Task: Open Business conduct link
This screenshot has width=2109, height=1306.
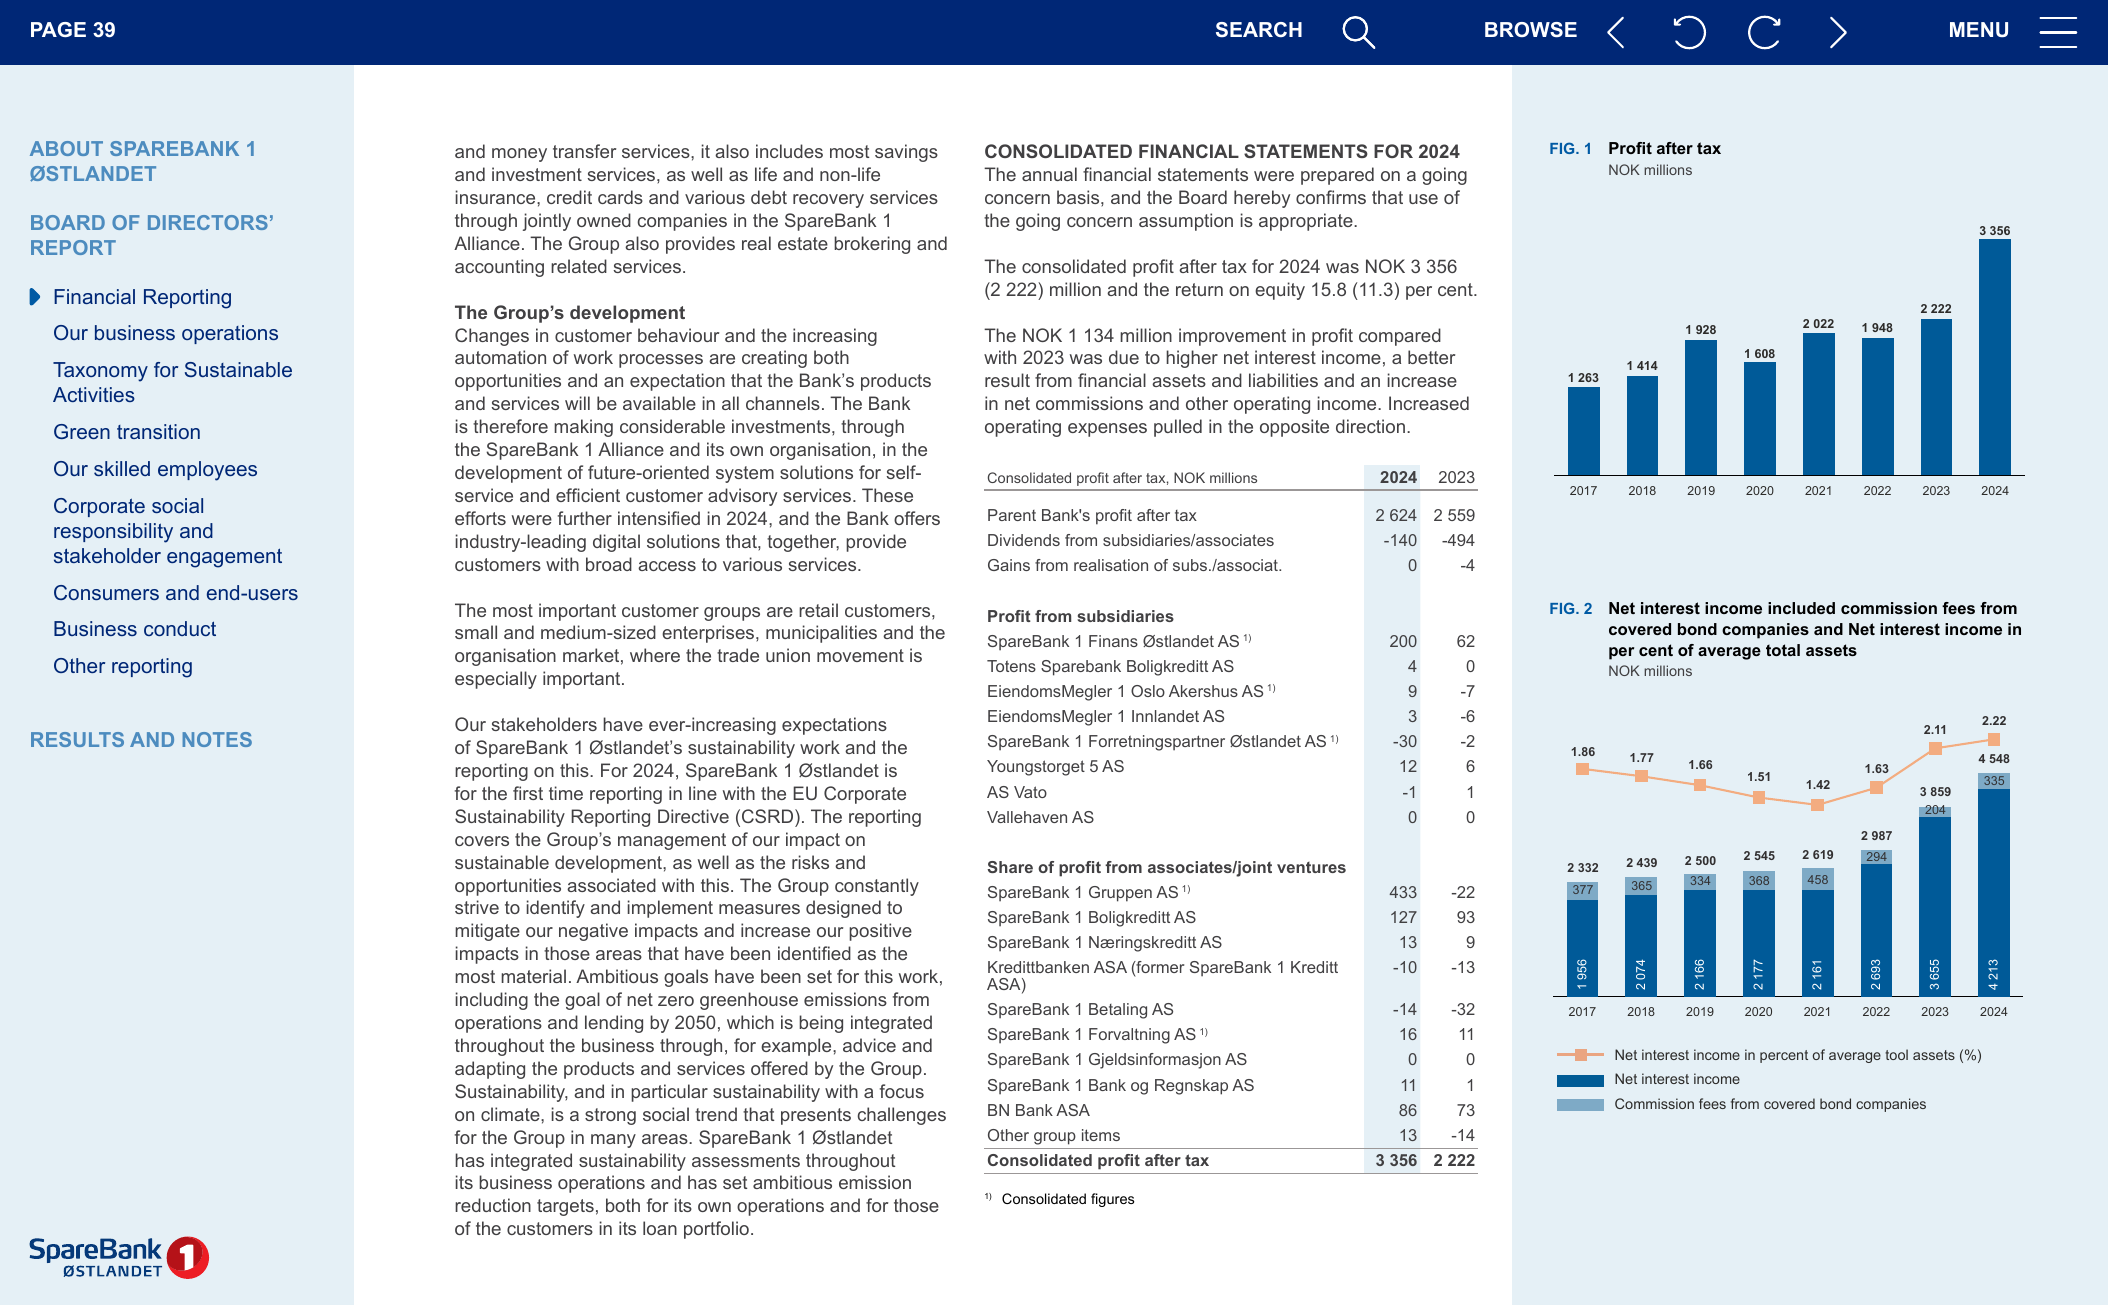Action: click(134, 629)
